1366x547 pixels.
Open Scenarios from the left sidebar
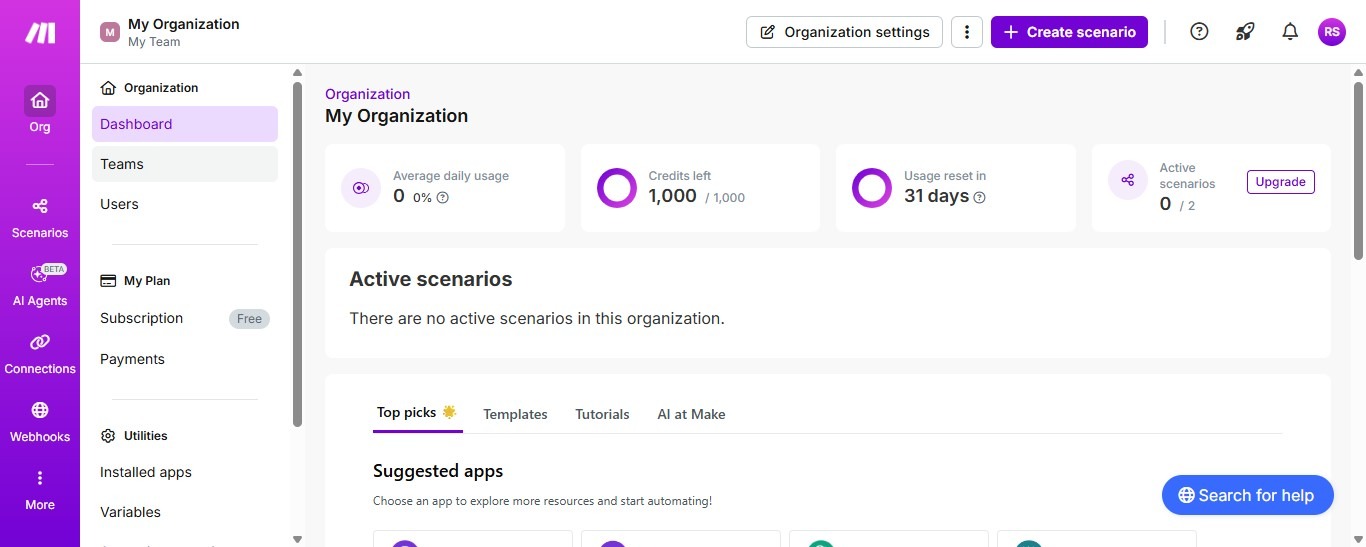[x=40, y=218]
